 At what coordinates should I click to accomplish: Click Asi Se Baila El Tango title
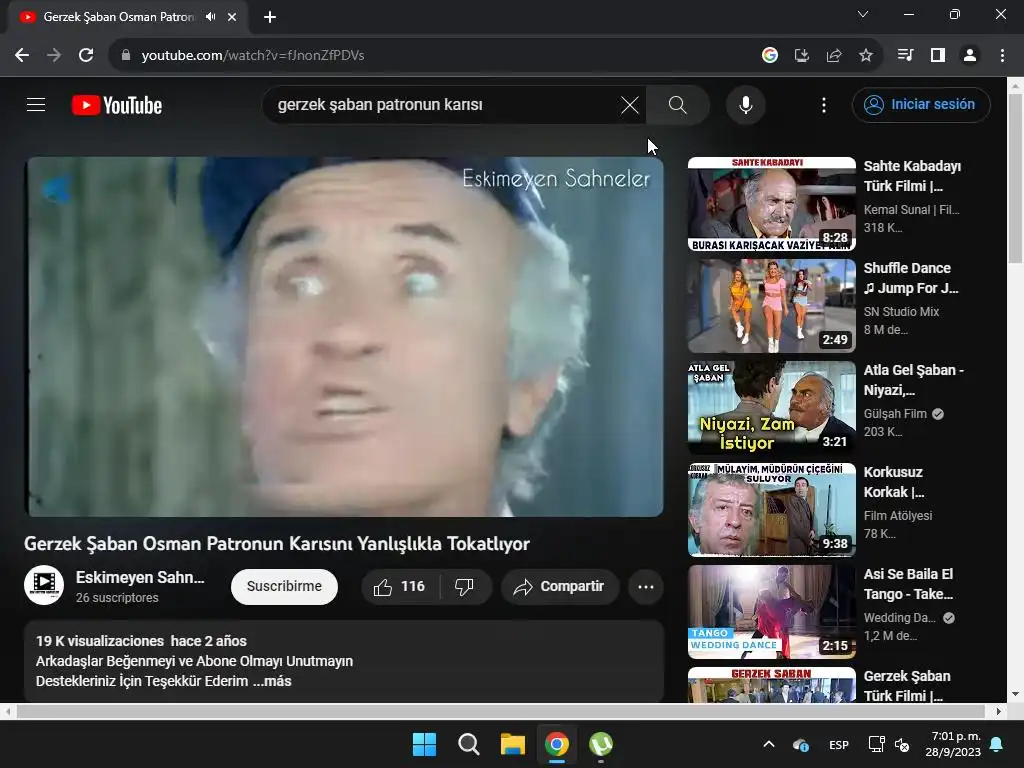pyautogui.click(x=908, y=584)
